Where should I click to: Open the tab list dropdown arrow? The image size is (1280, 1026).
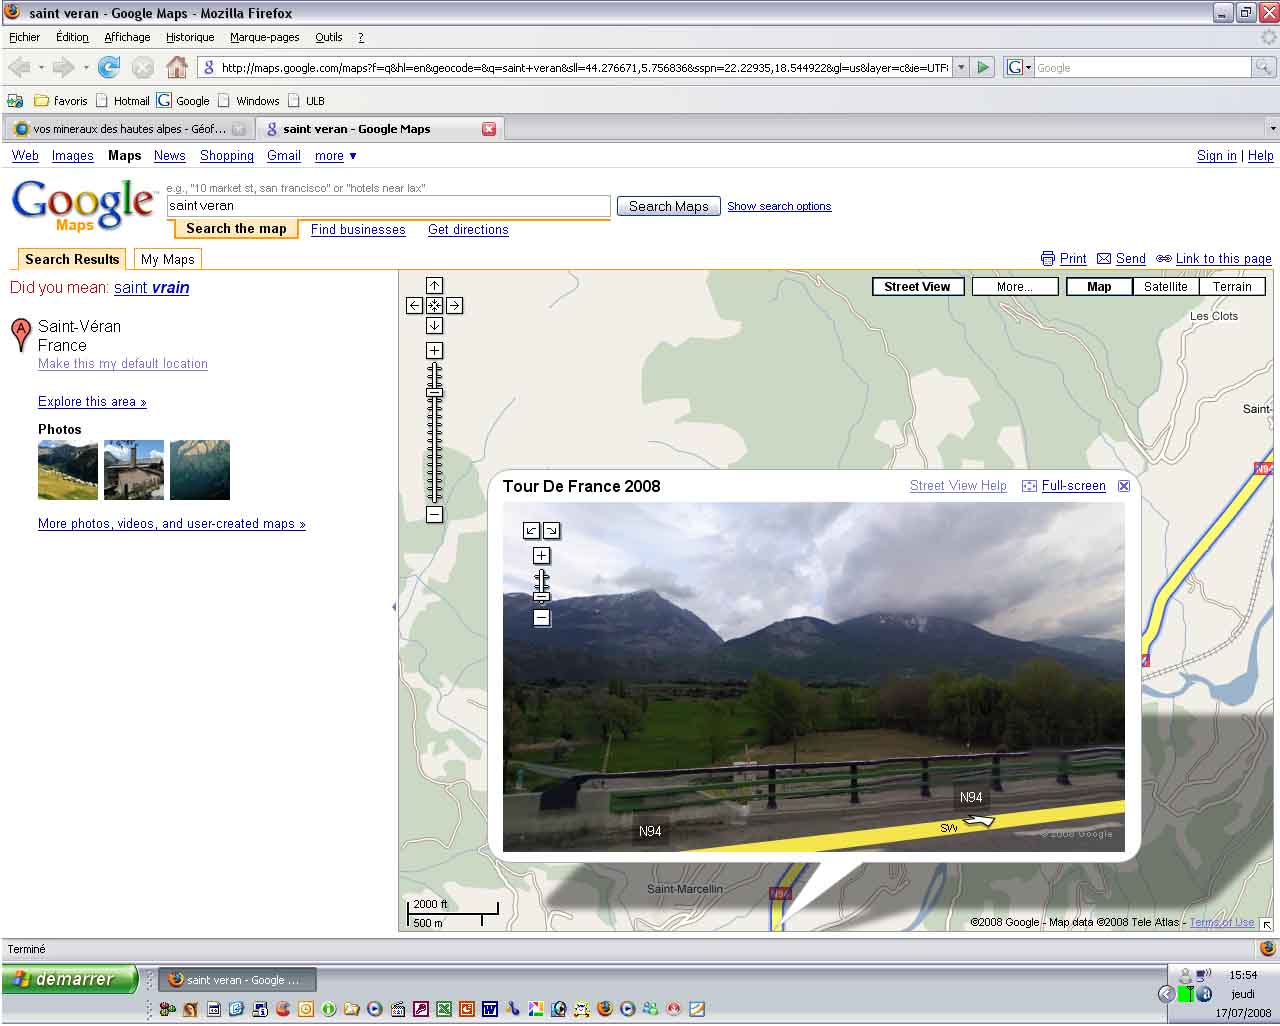pyautogui.click(x=1272, y=129)
